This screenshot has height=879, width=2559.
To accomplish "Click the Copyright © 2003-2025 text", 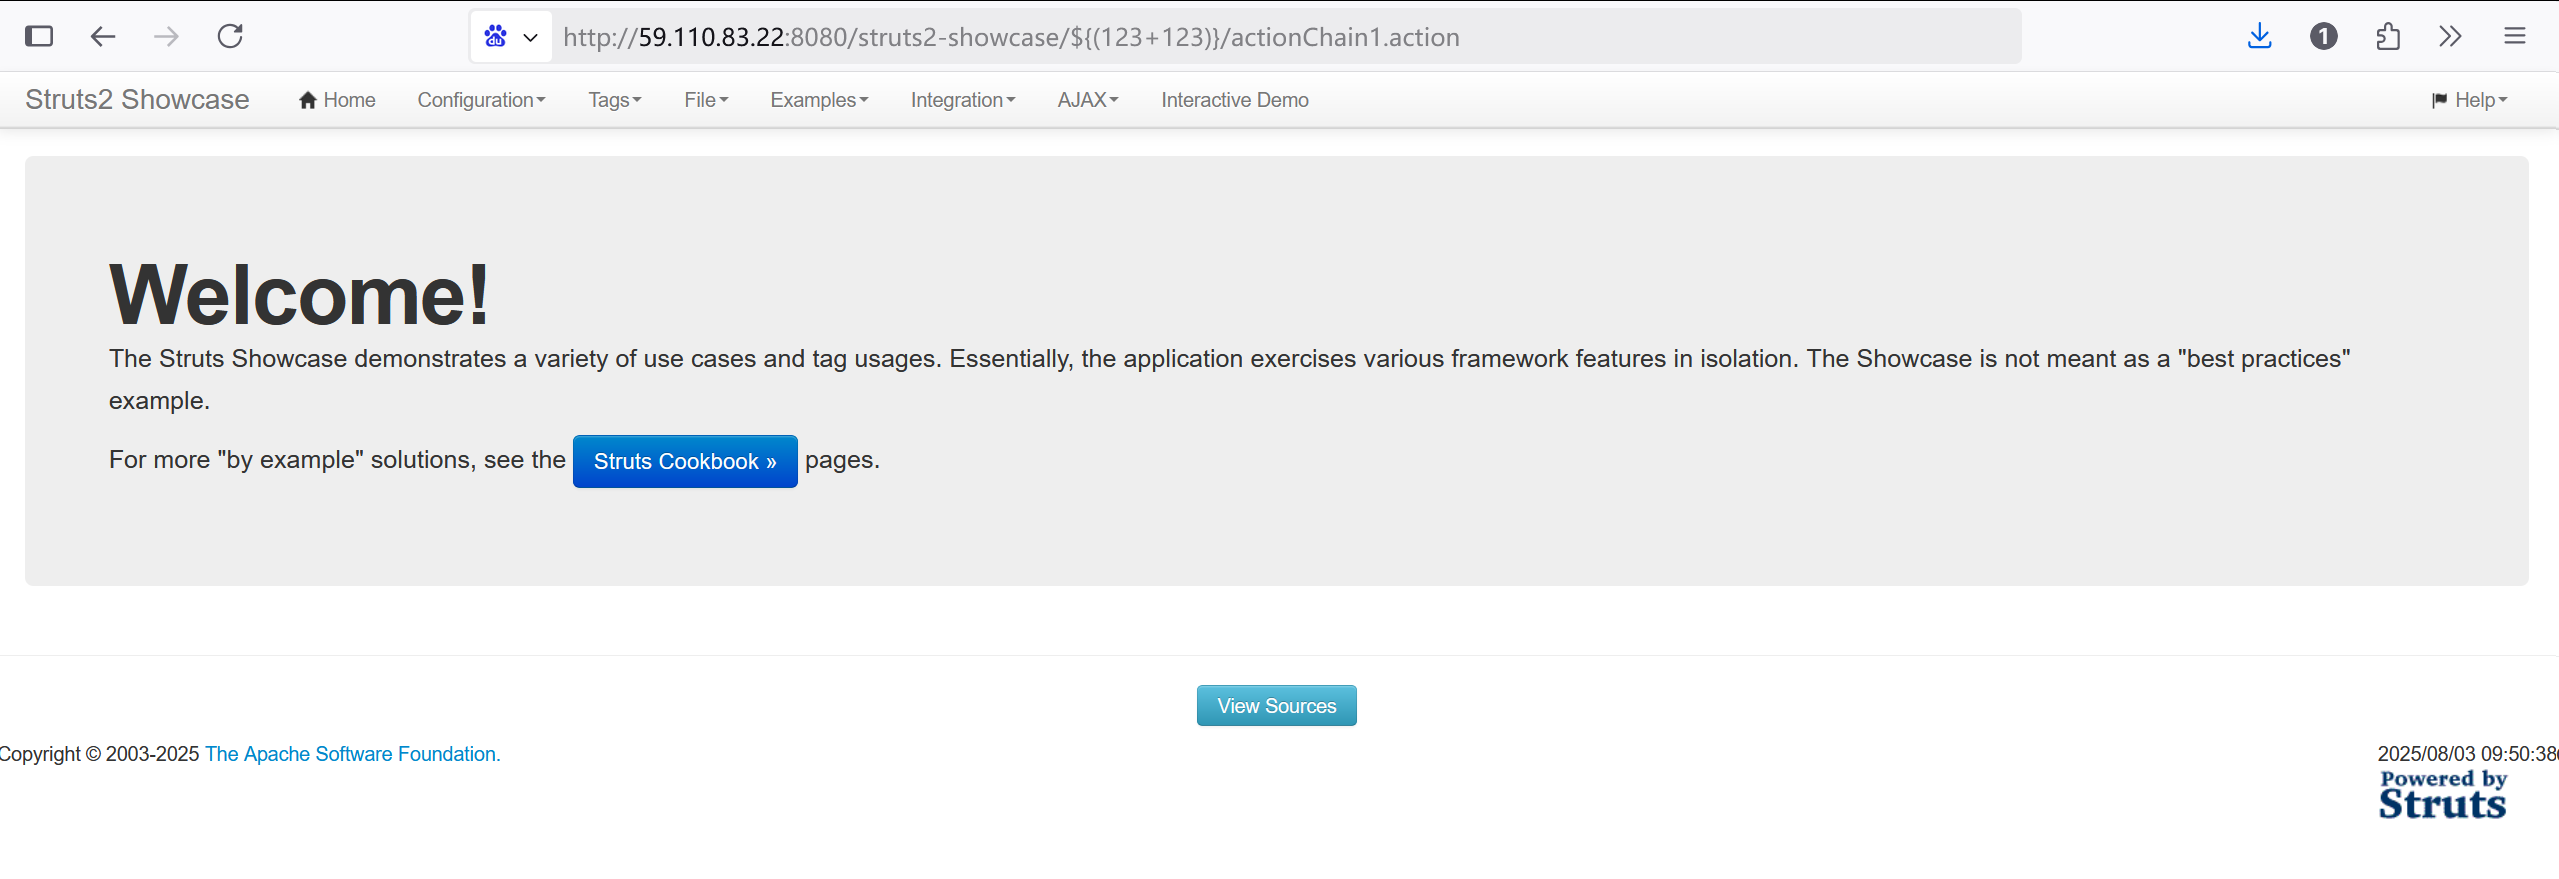I will point(100,754).
